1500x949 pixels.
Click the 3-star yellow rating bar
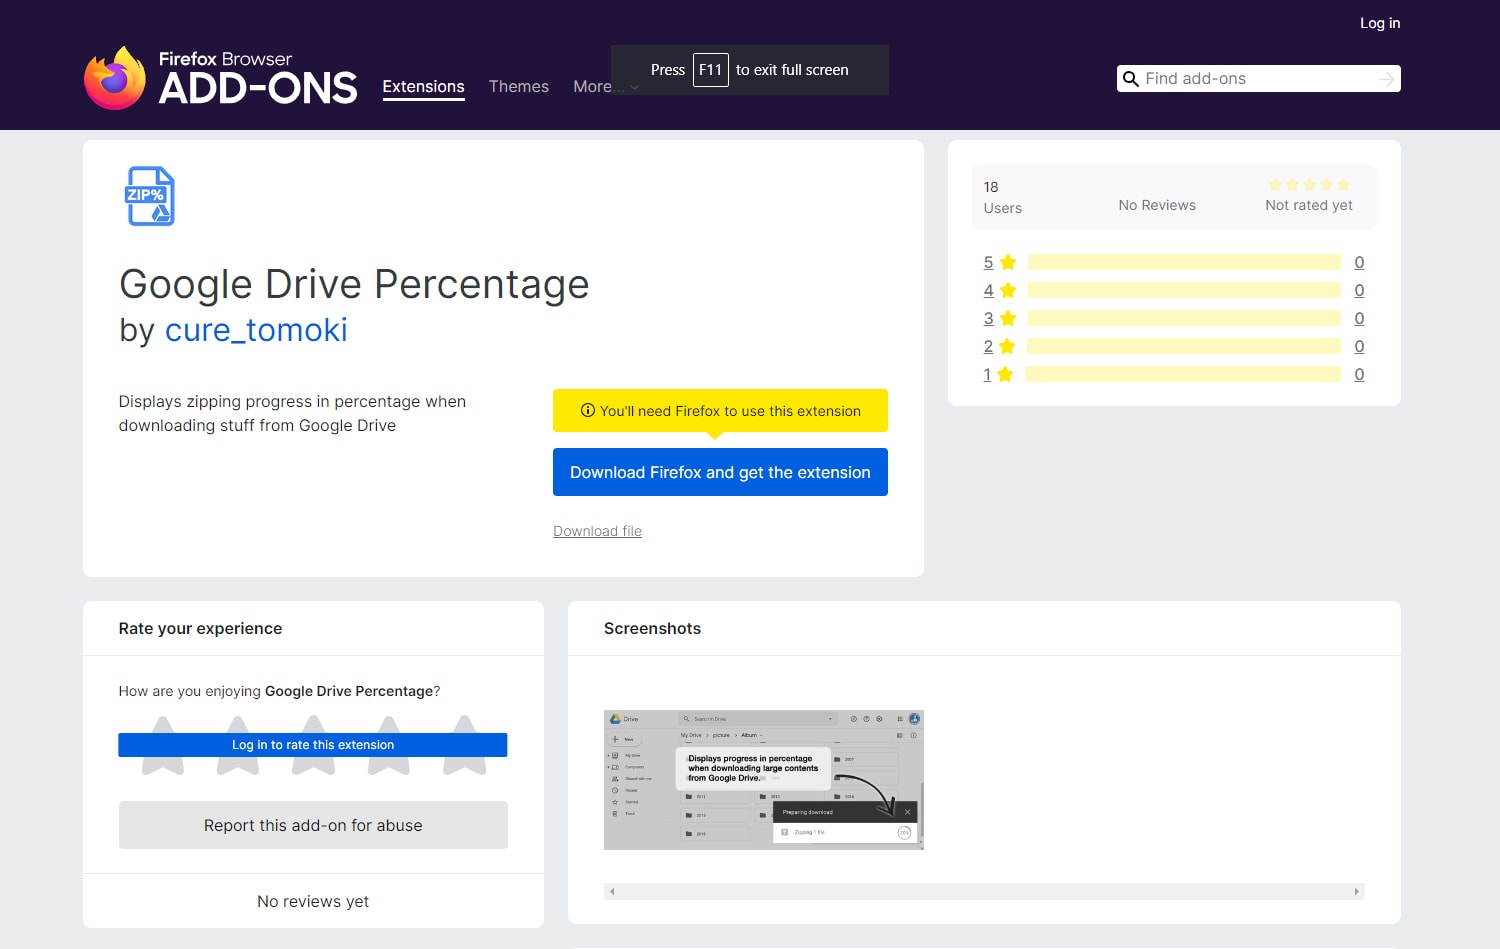[1184, 318]
